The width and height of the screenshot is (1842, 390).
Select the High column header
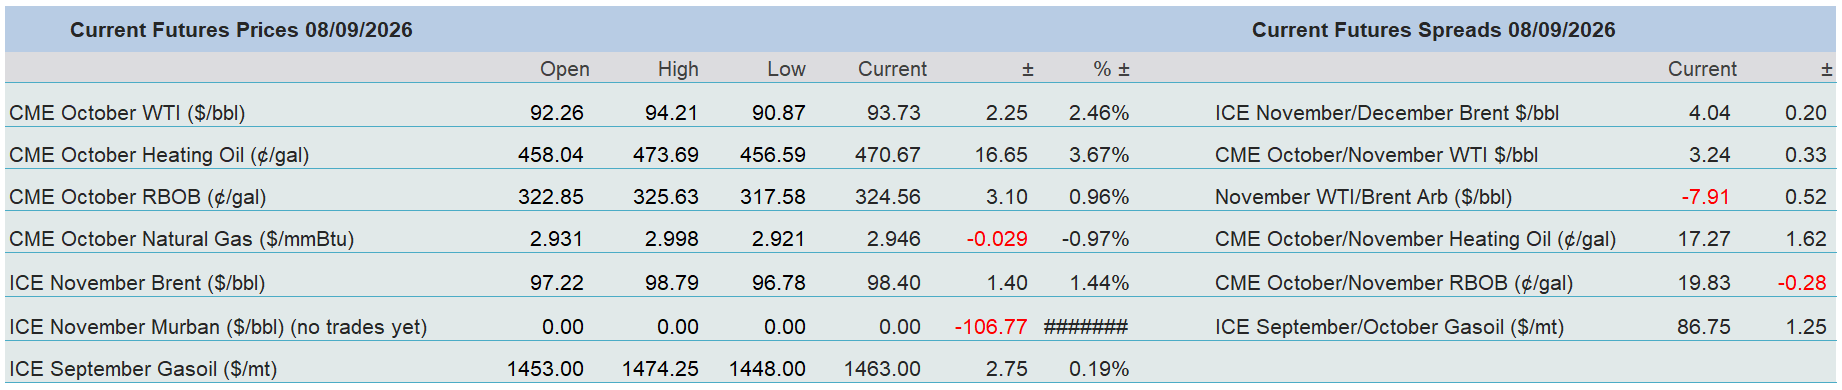tap(678, 69)
